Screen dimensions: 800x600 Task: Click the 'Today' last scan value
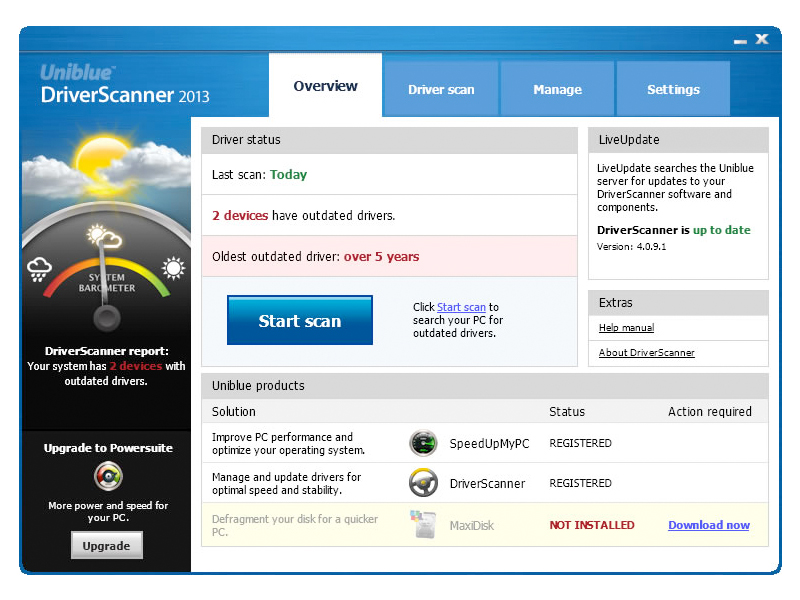pos(289,174)
